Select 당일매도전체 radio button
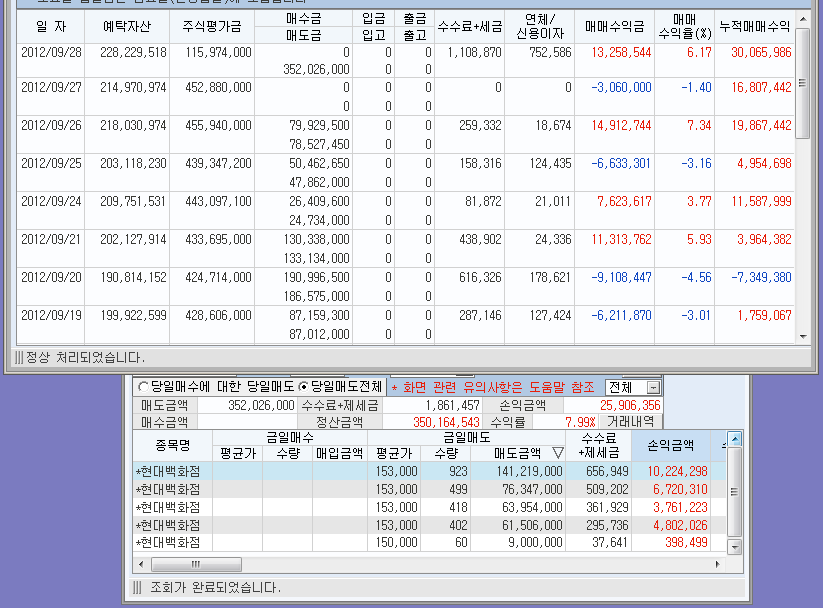Viewport: 823px width, 608px height. 303,387
